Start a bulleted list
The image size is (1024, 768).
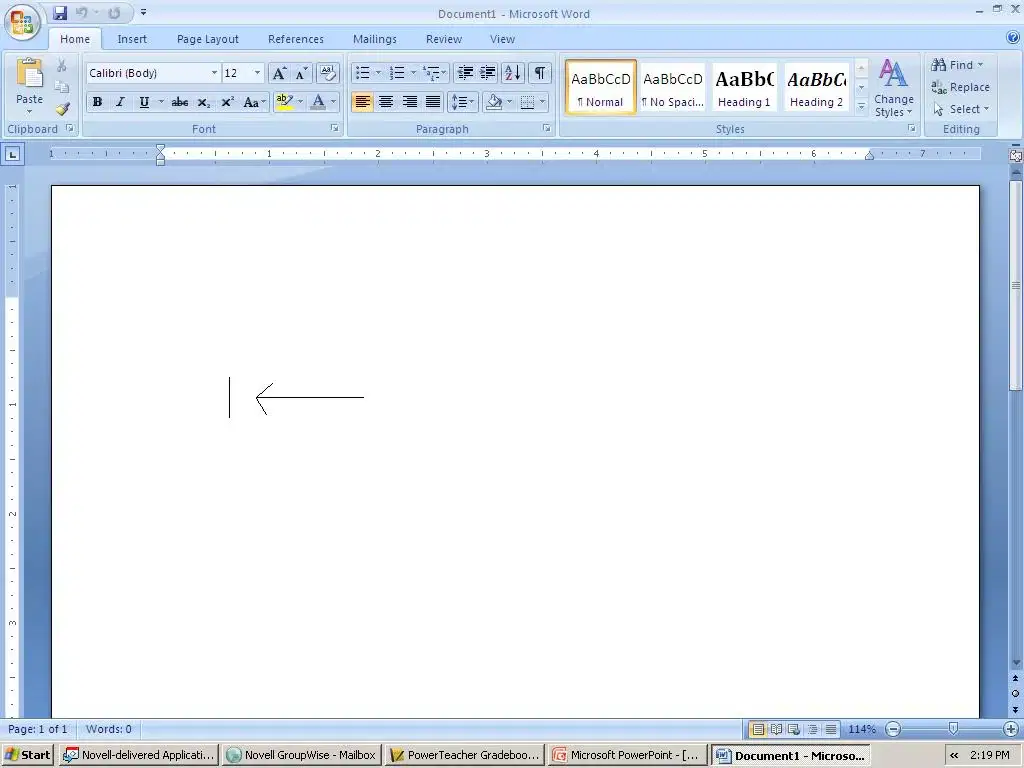pos(363,73)
